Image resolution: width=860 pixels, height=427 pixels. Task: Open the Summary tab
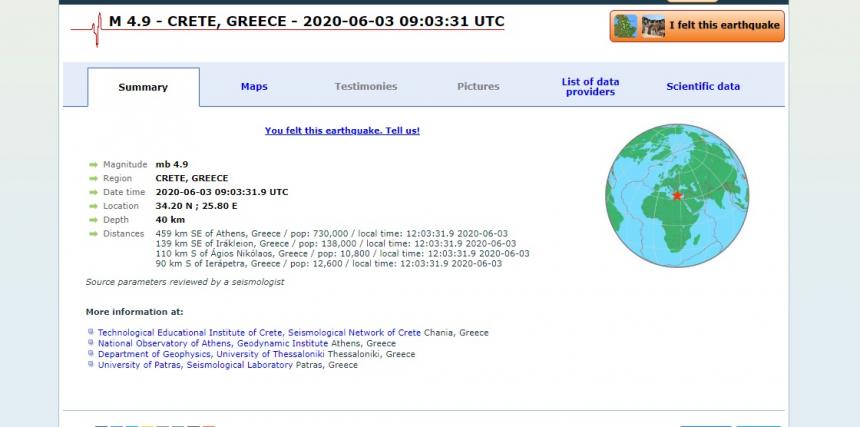(x=143, y=88)
